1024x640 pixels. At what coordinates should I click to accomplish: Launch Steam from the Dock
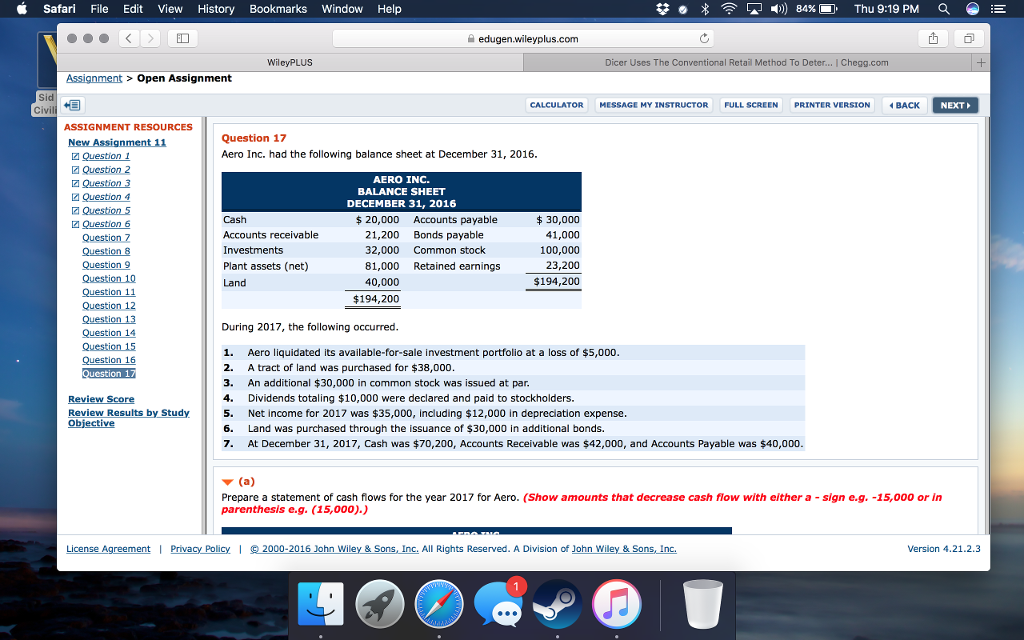557,603
